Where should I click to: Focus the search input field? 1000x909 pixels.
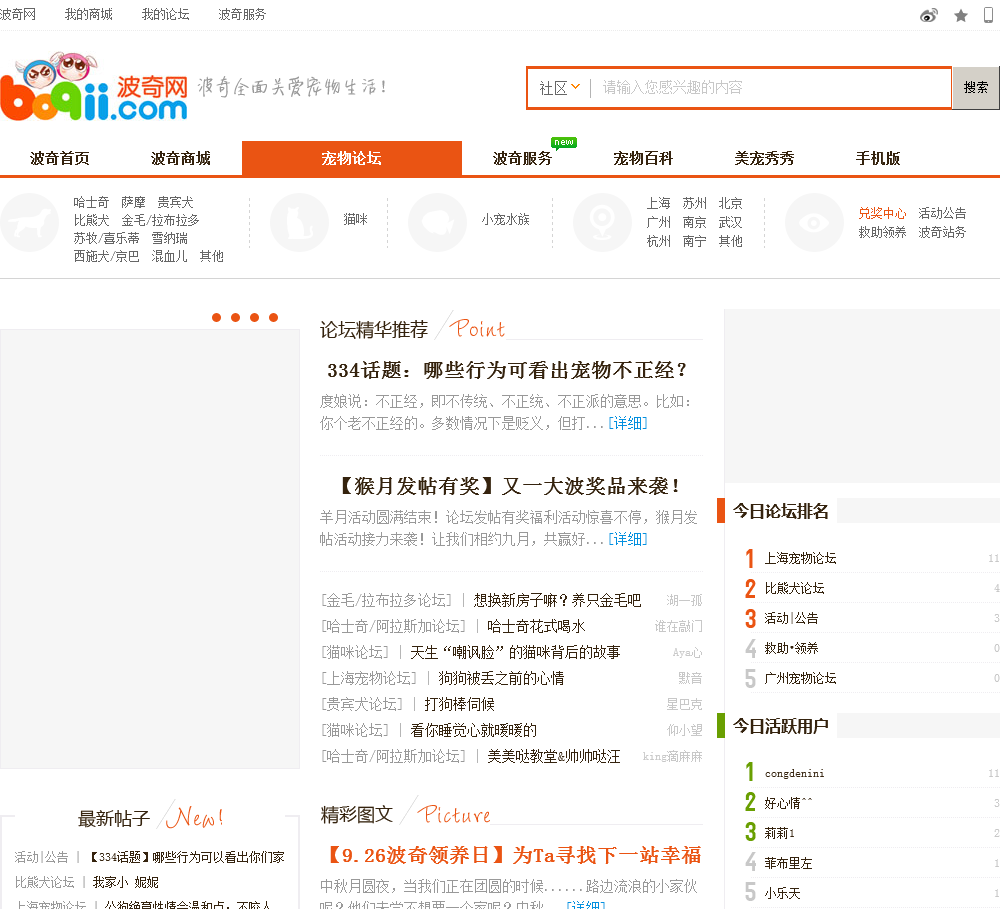point(772,87)
